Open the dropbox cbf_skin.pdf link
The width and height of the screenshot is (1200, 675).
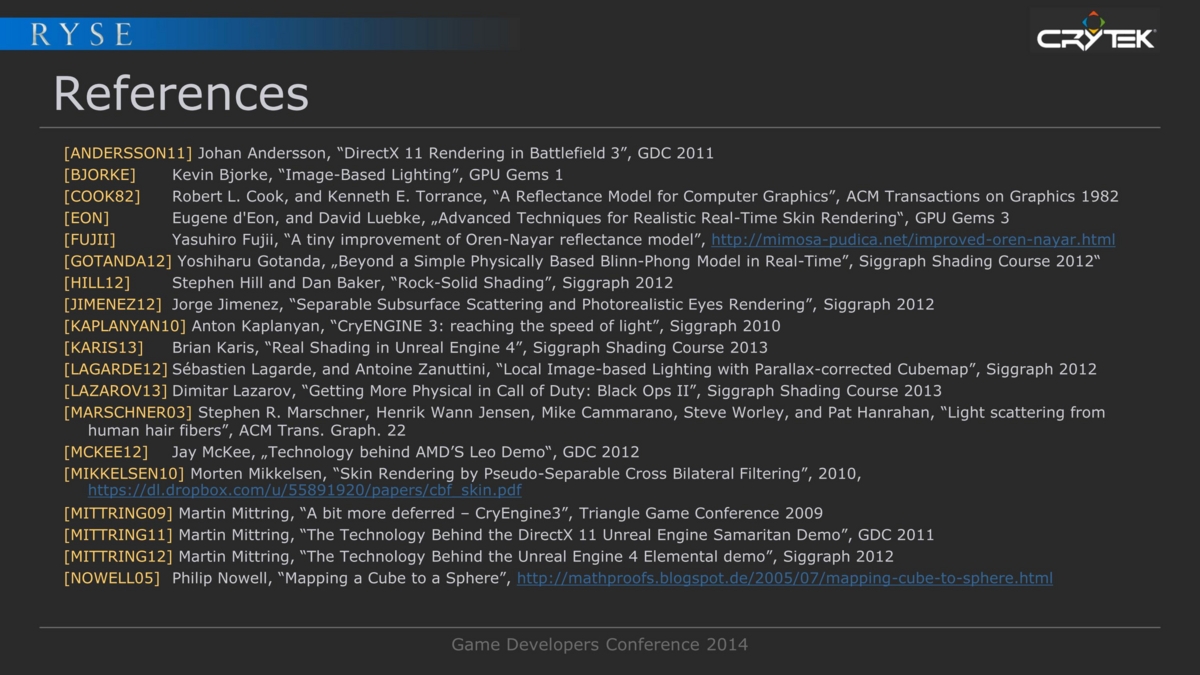(x=305, y=491)
